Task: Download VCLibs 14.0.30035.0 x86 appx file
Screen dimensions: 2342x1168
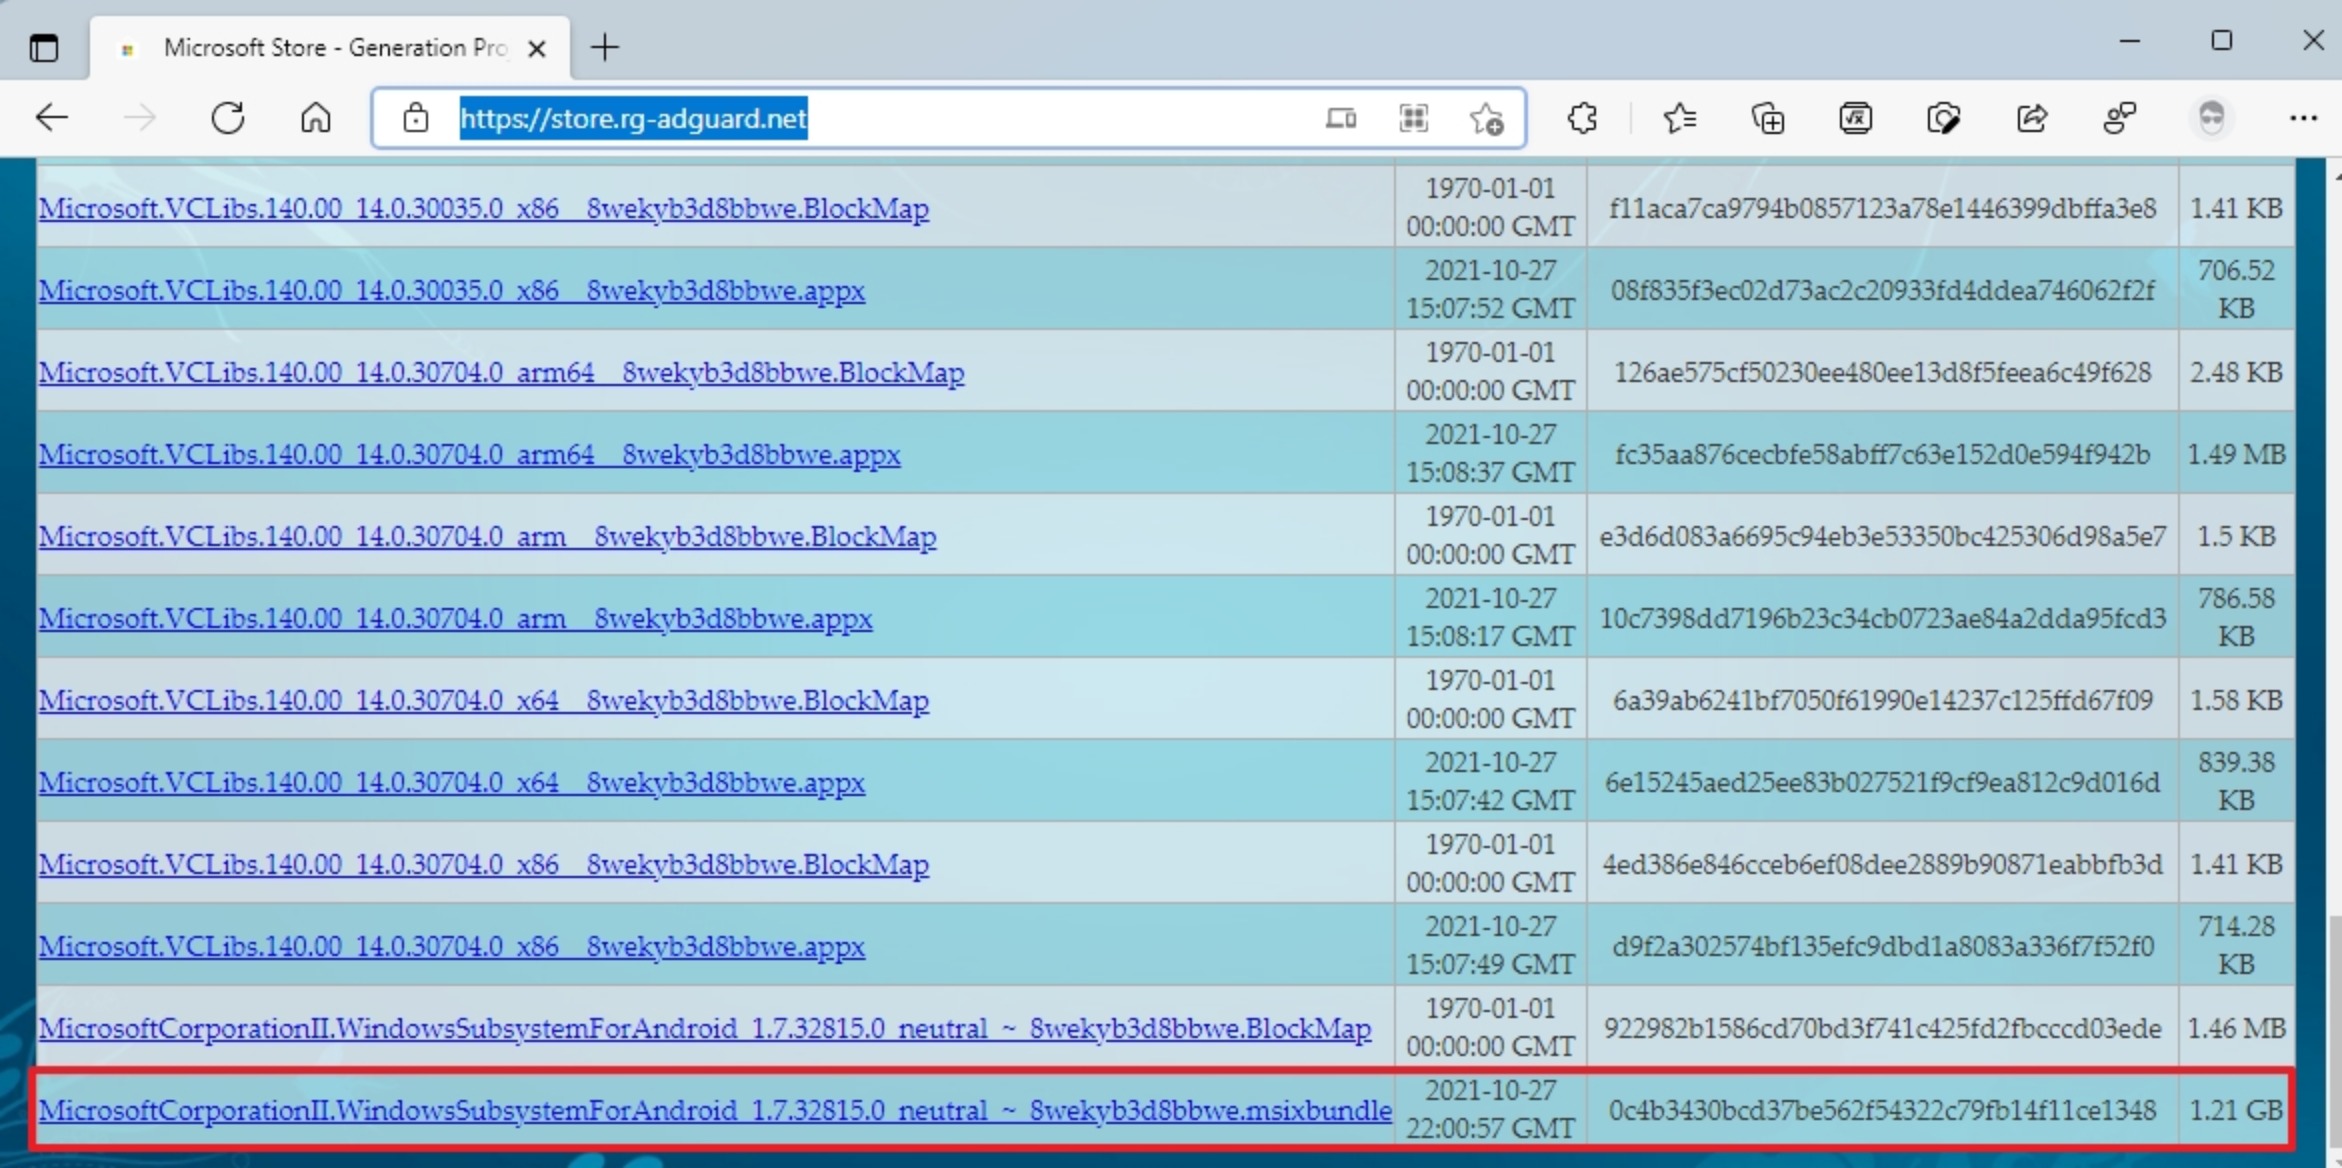Action: (451, 290)
